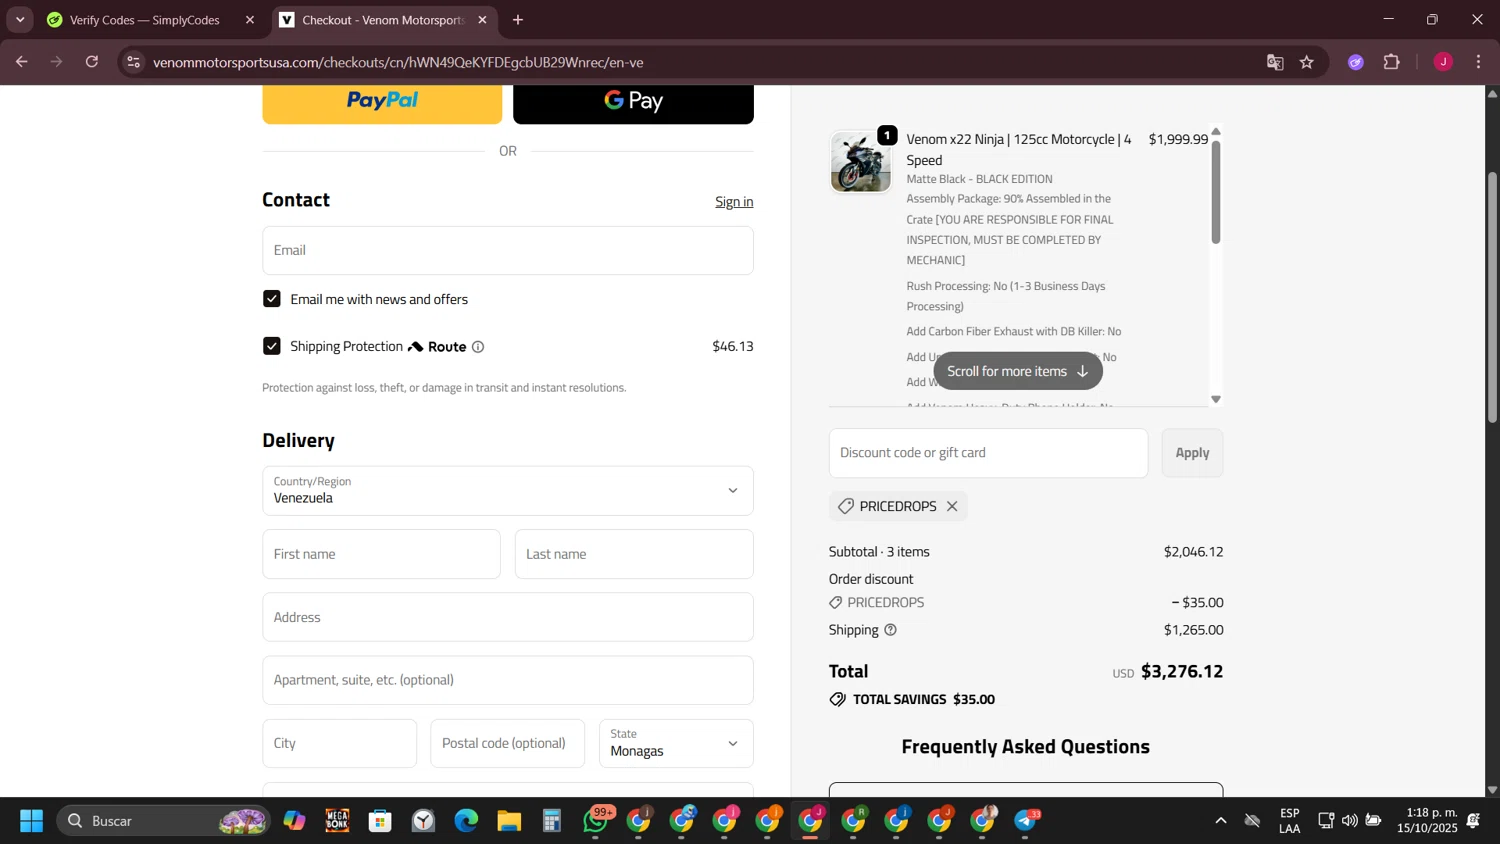This screenshot has height=844, width=1500.
Task: Close the Verify Codes SimplyCodes tab
Action: tap(250, 20)
